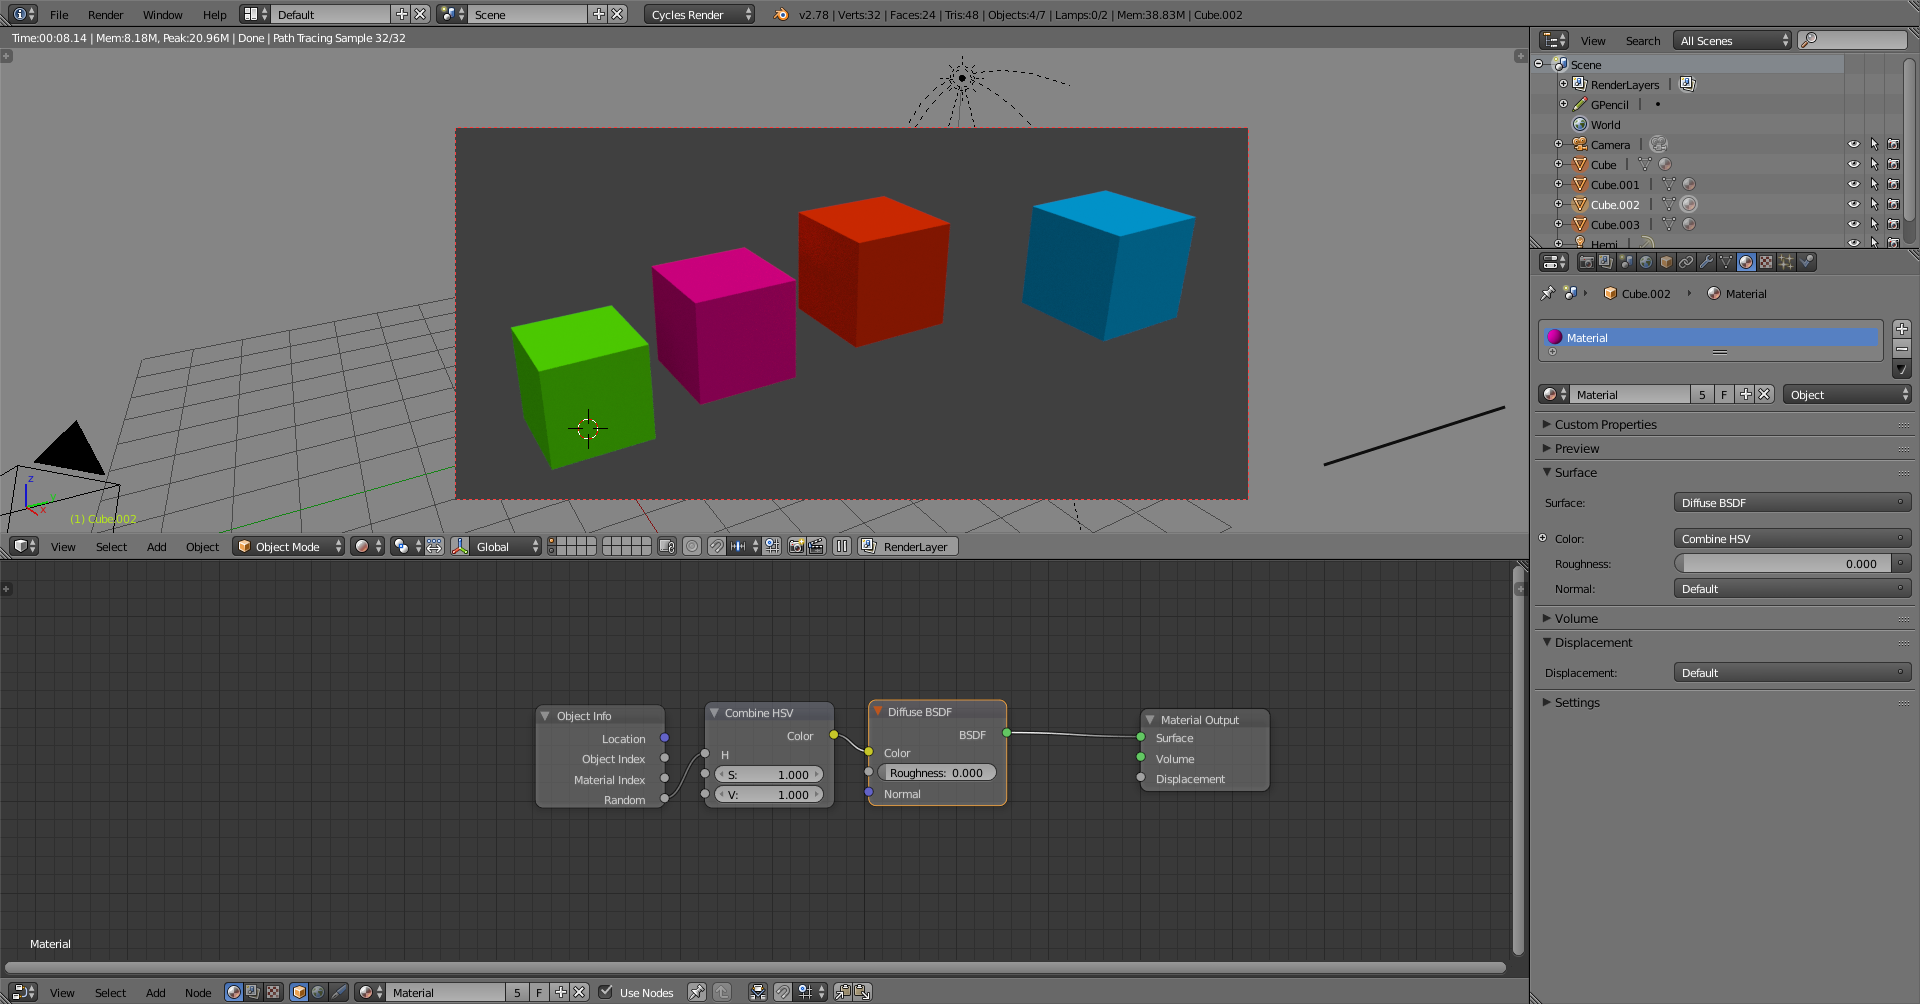Toggle viewport visibility eye for Cube.001
This screenshot has height=1004, width=1920.
(1854, 184)
